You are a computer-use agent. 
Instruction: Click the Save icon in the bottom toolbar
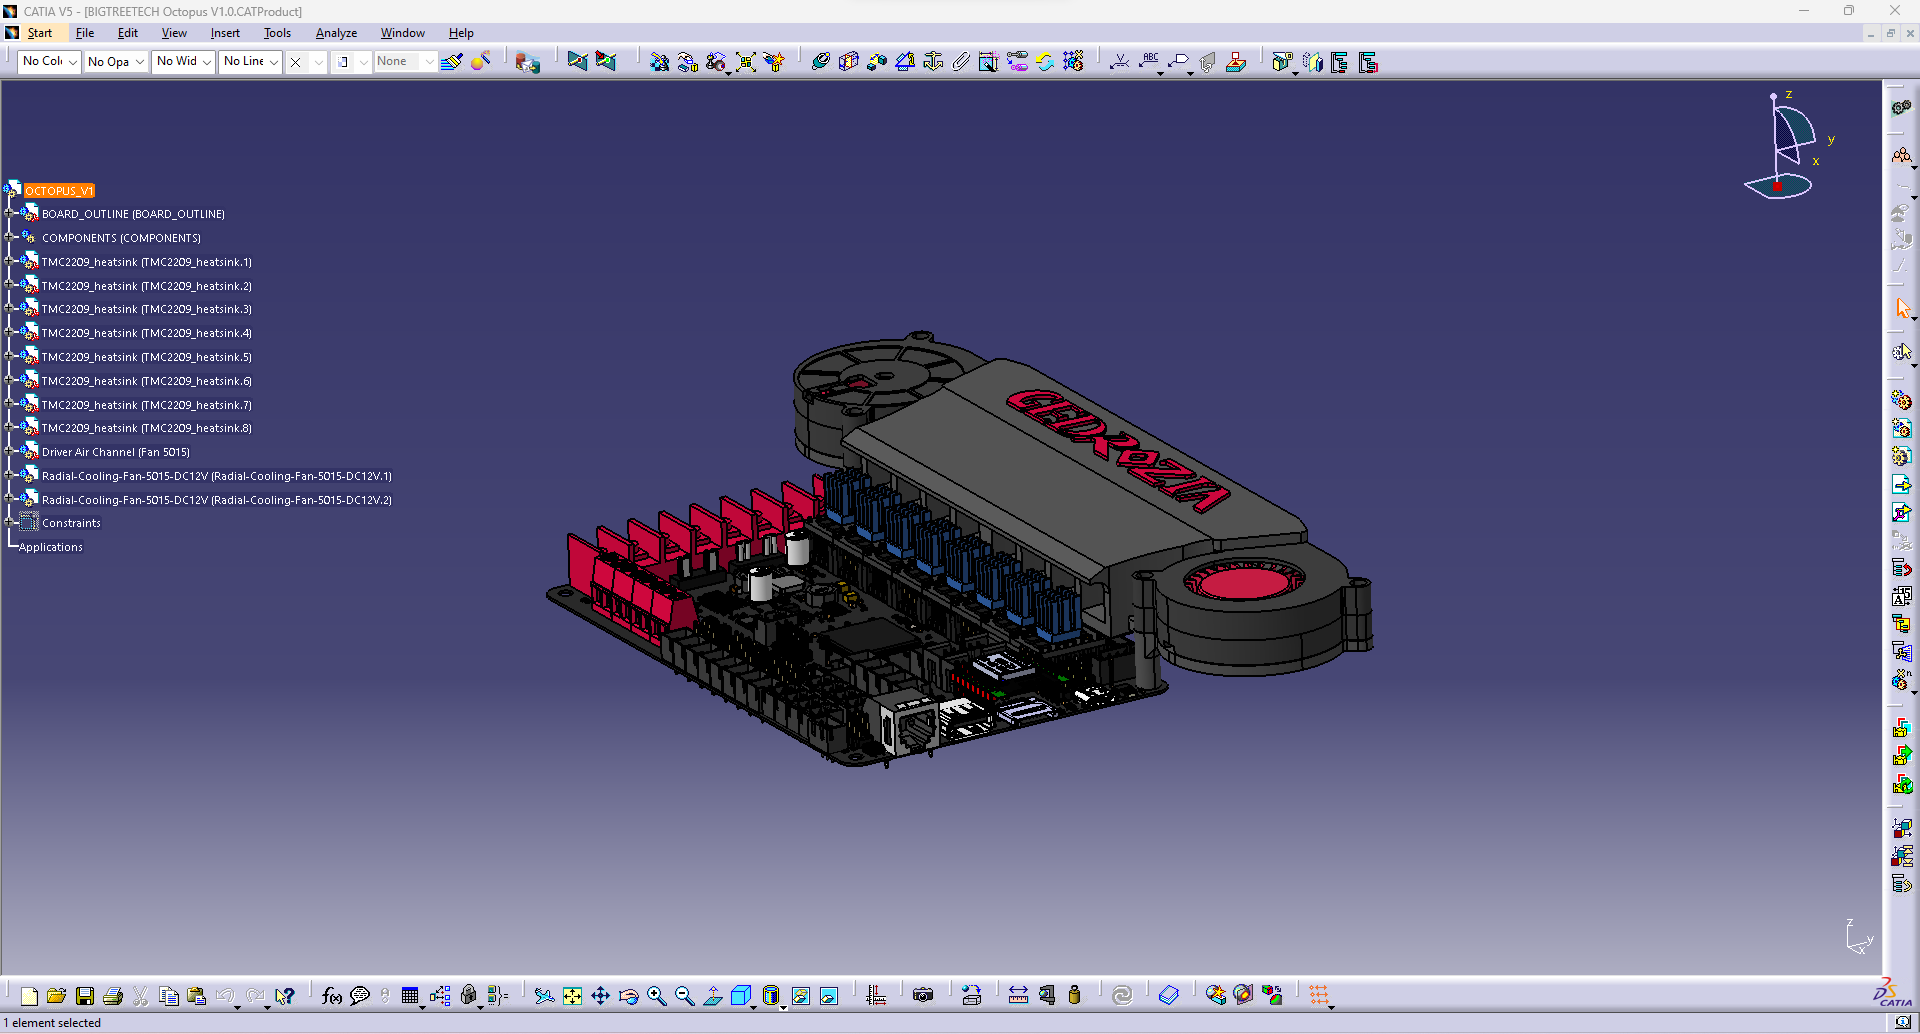click(85, 996)
